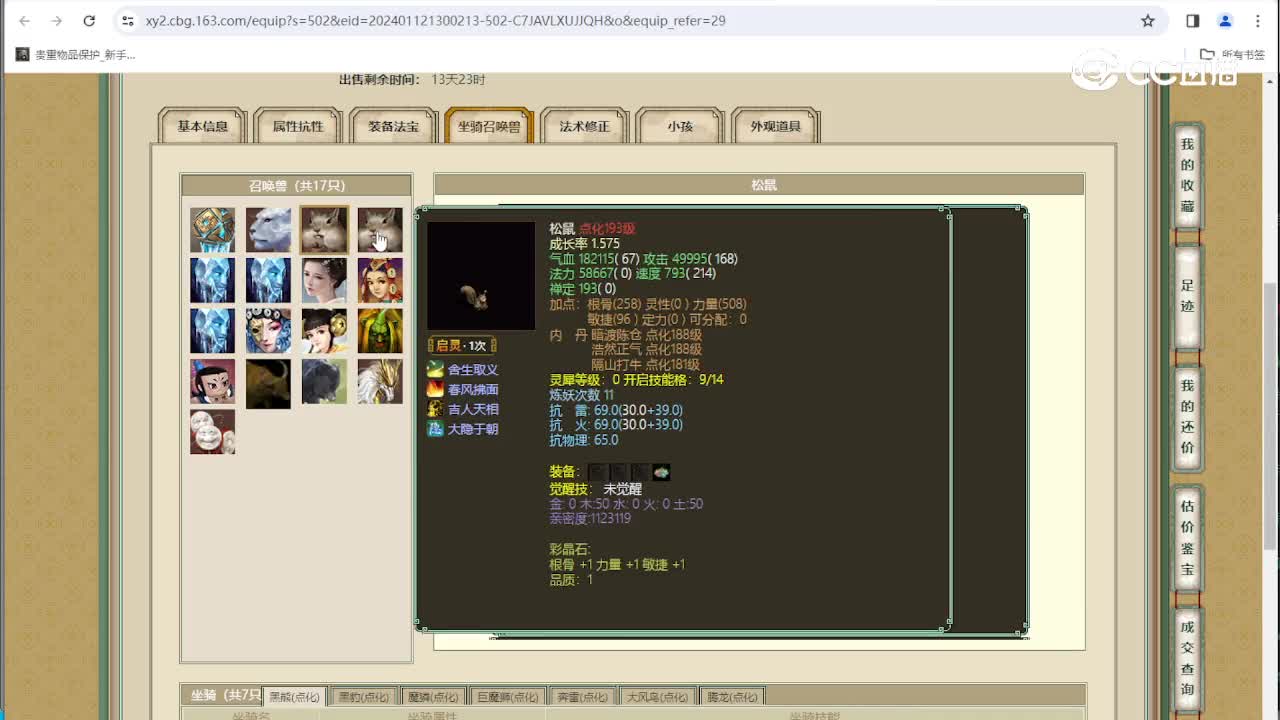
Task: Open the Chrome profile avatar
Action: point(1225,20)
